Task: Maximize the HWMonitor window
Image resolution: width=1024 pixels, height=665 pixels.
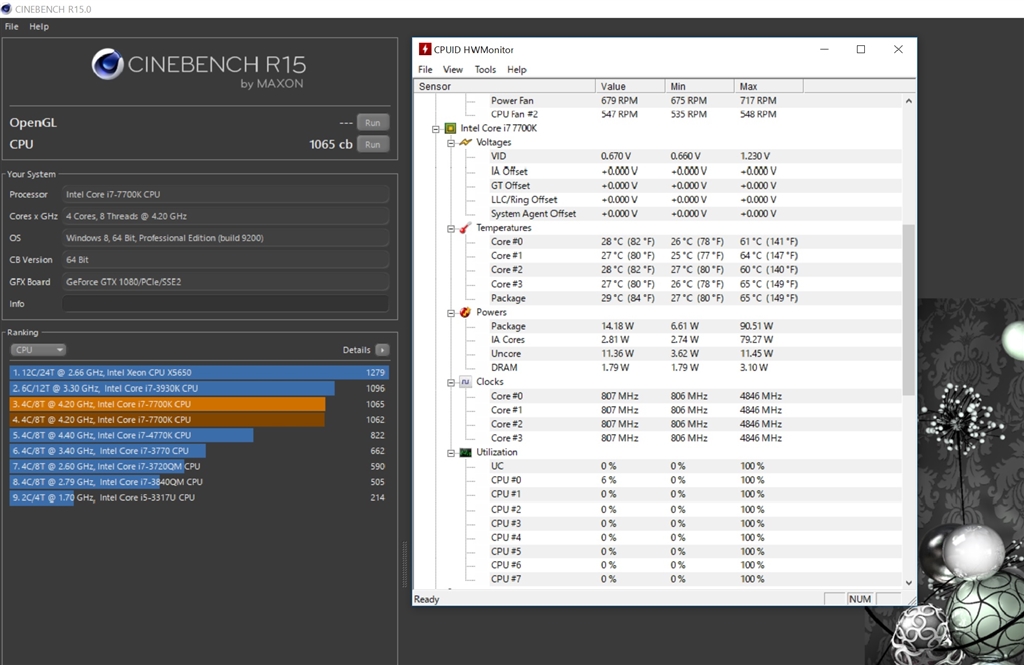Action: coord(861,50)
